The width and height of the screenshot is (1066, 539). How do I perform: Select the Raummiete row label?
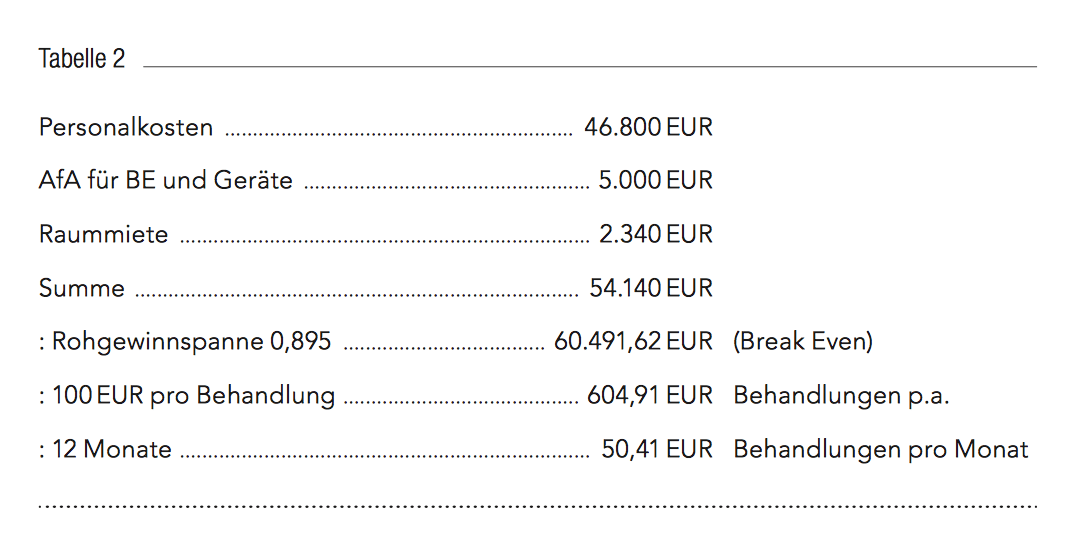click(x=103, y=234)
